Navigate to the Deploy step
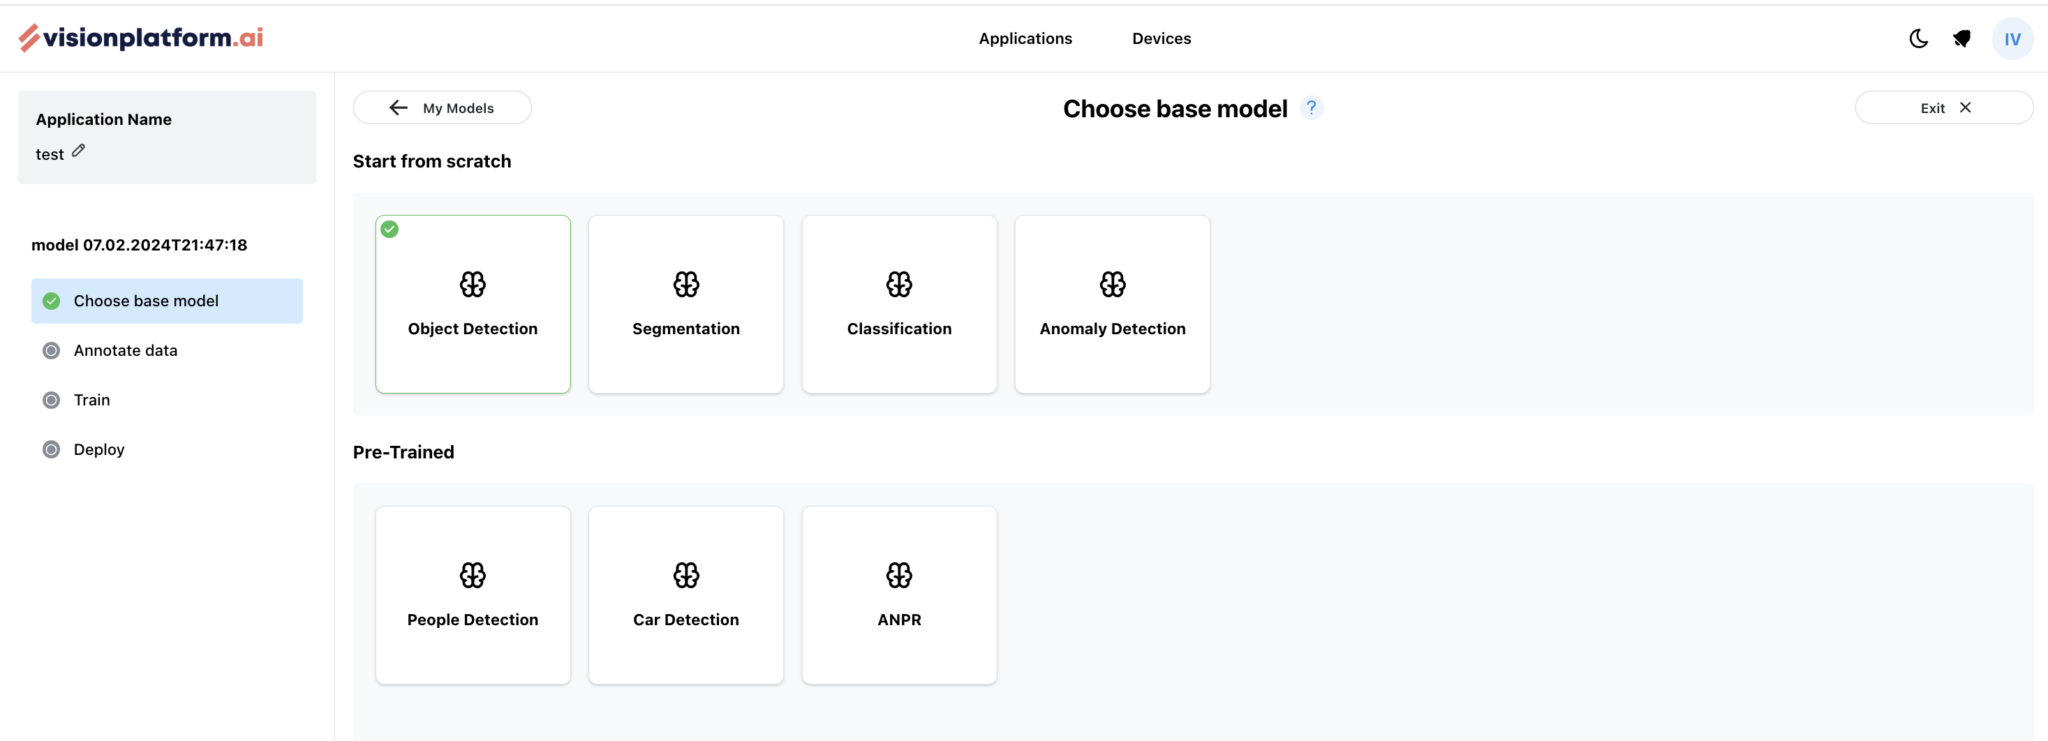 [99, 450]
